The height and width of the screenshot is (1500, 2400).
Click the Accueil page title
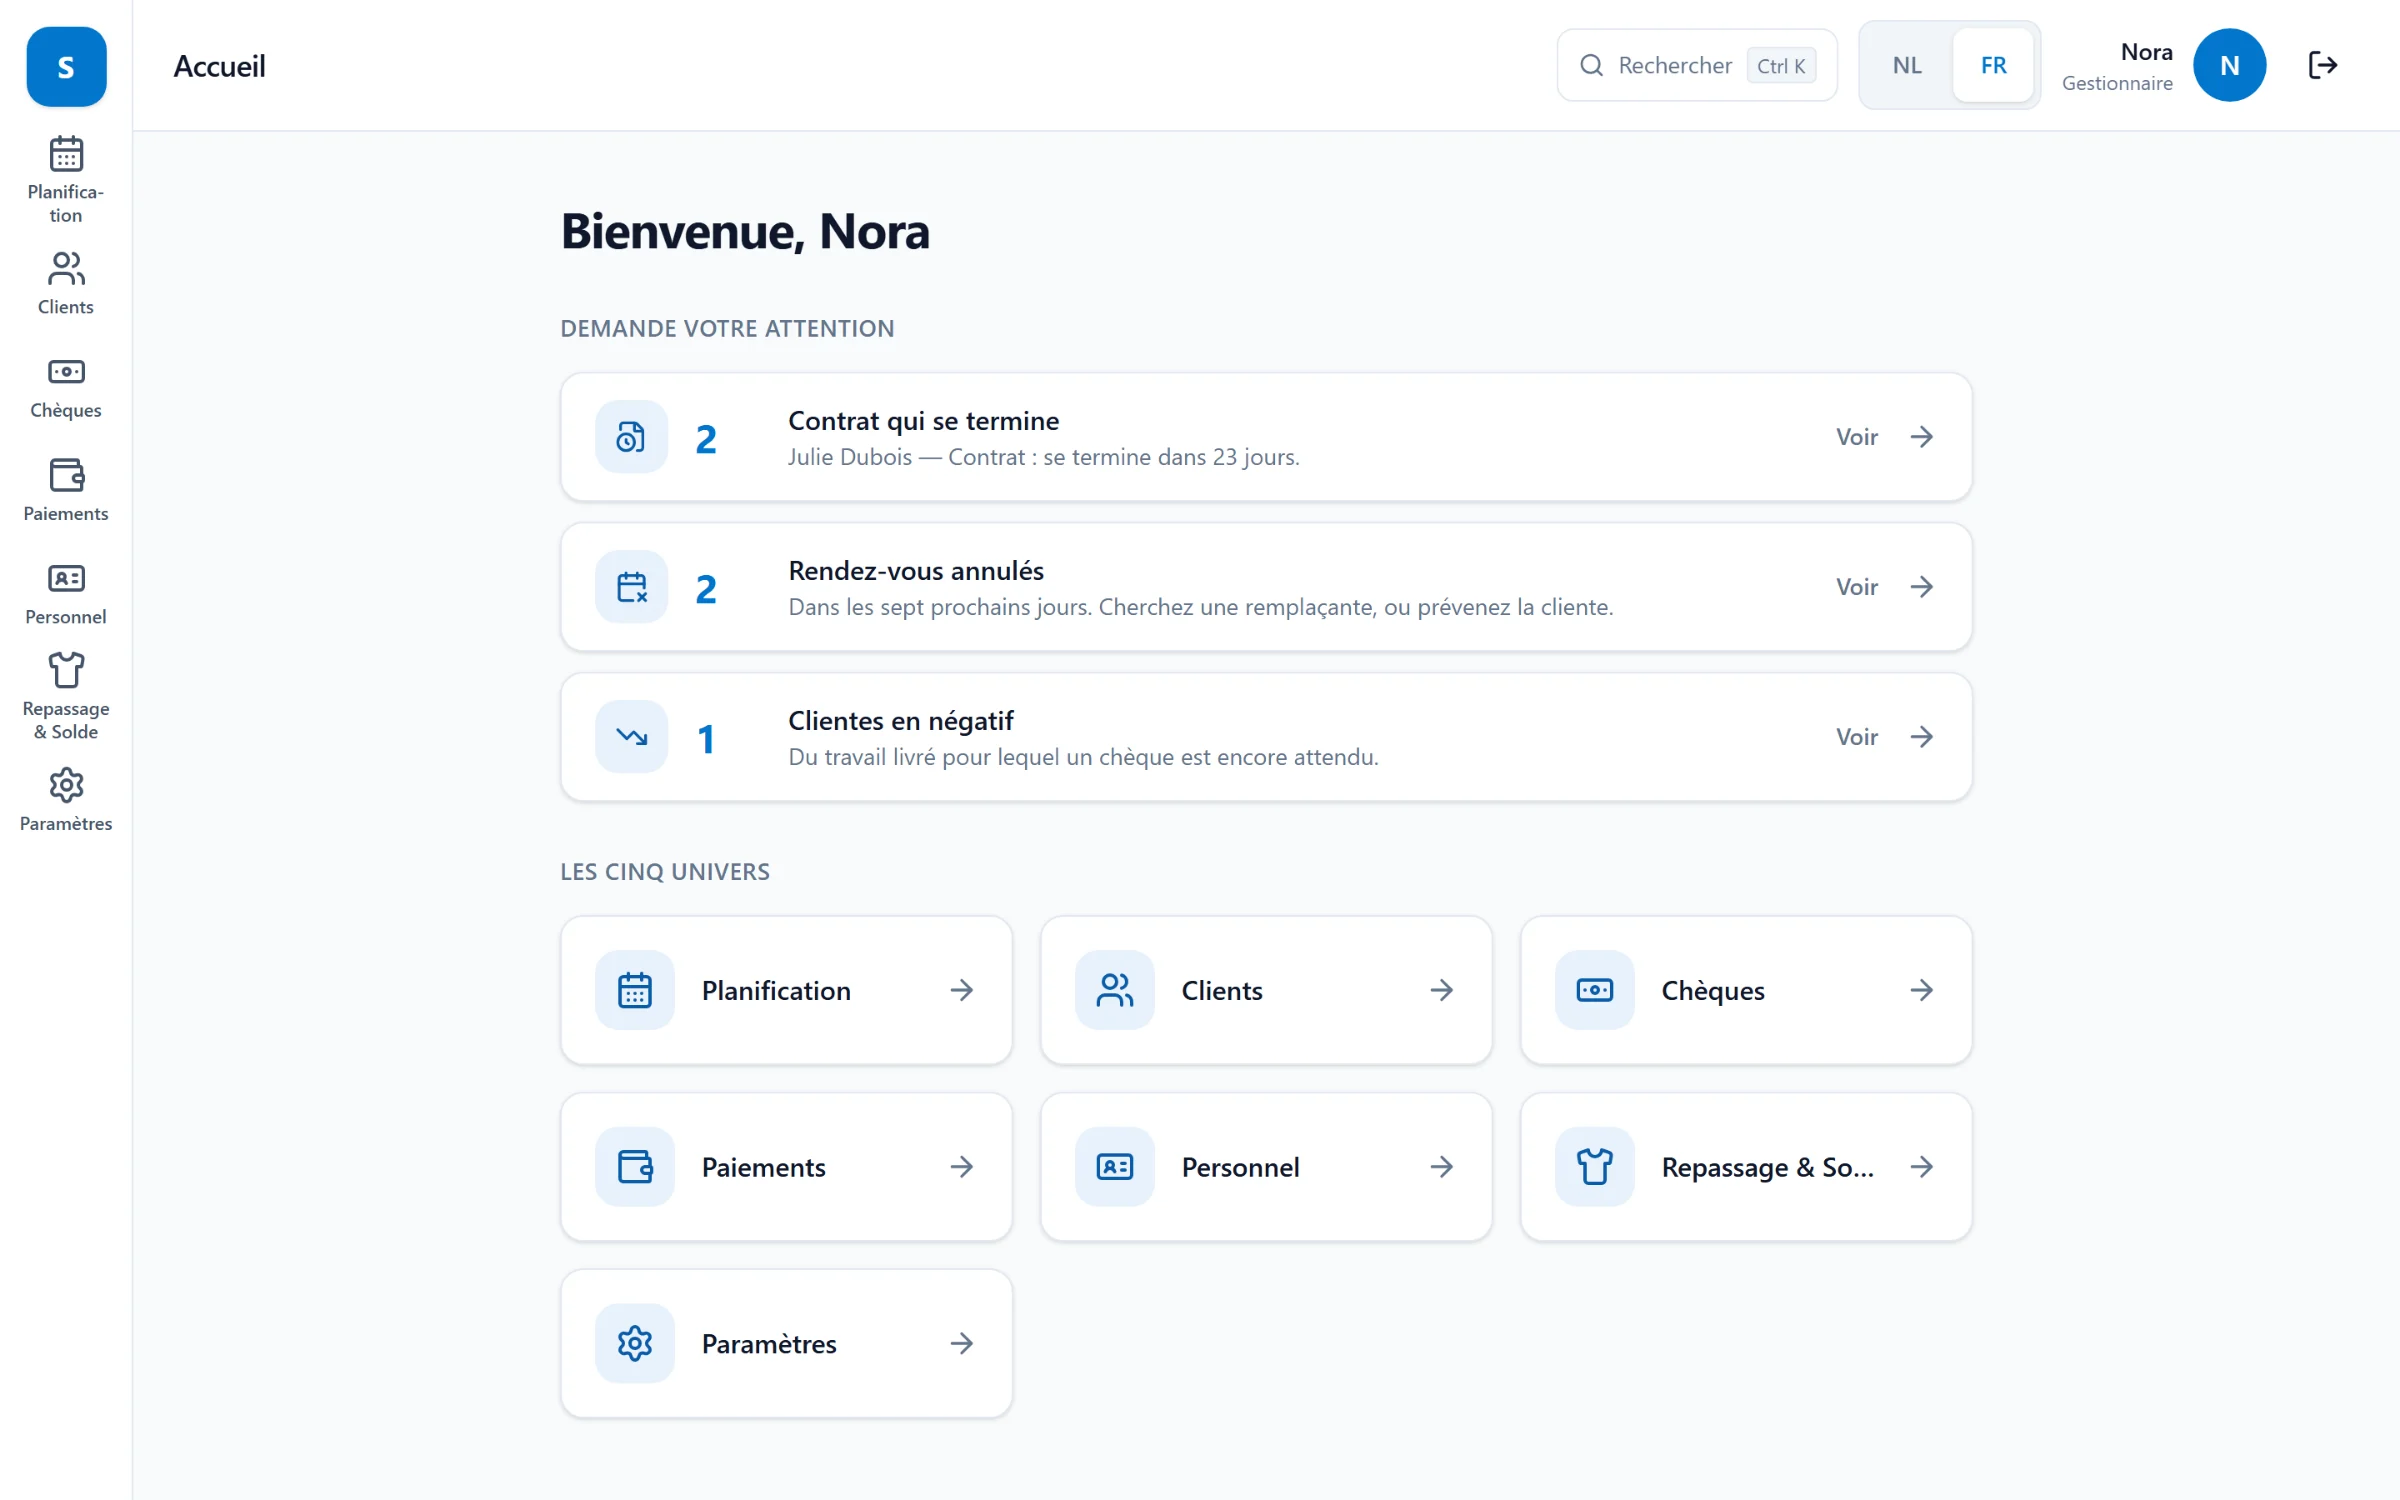[x=219, y=66]
